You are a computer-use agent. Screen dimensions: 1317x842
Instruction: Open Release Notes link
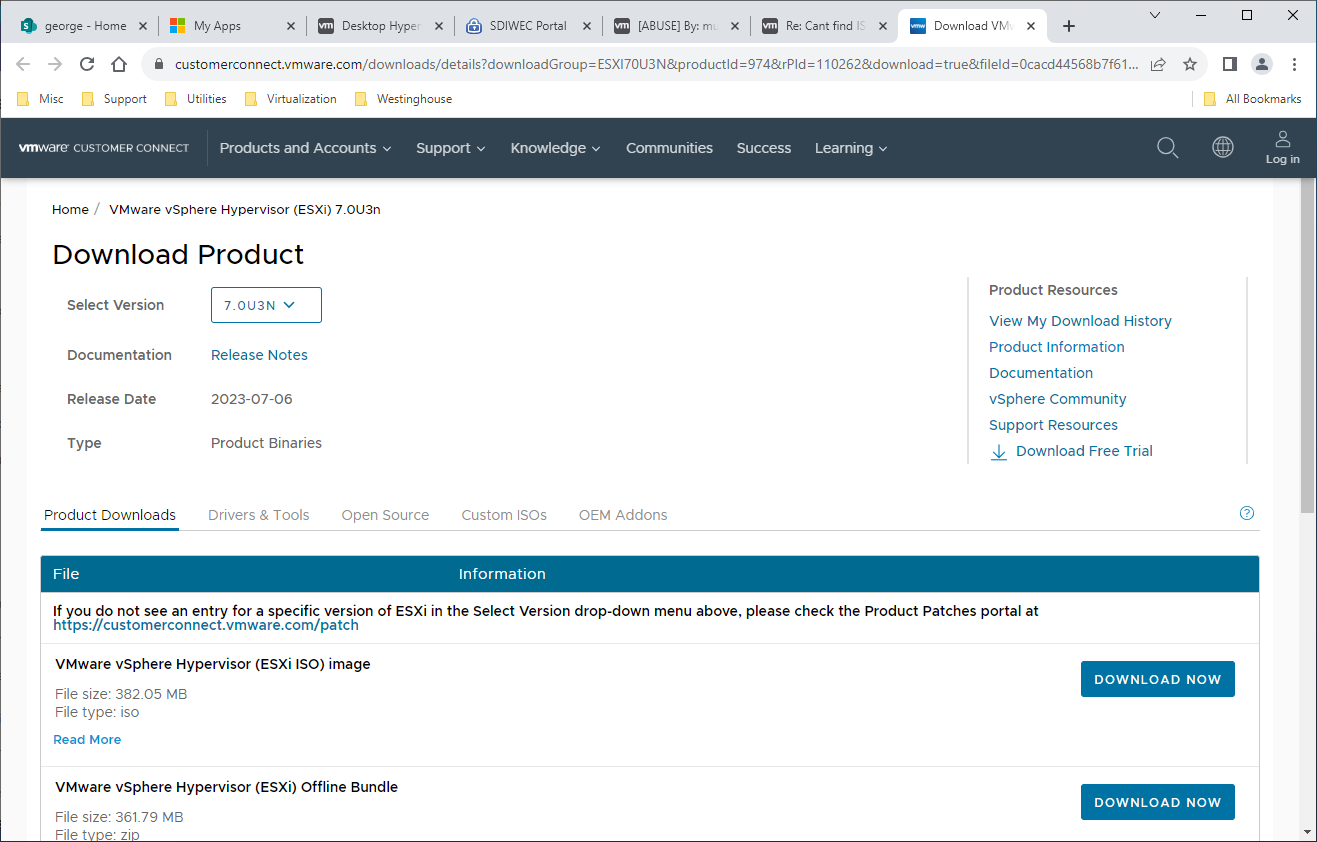(x=259, y=355)
